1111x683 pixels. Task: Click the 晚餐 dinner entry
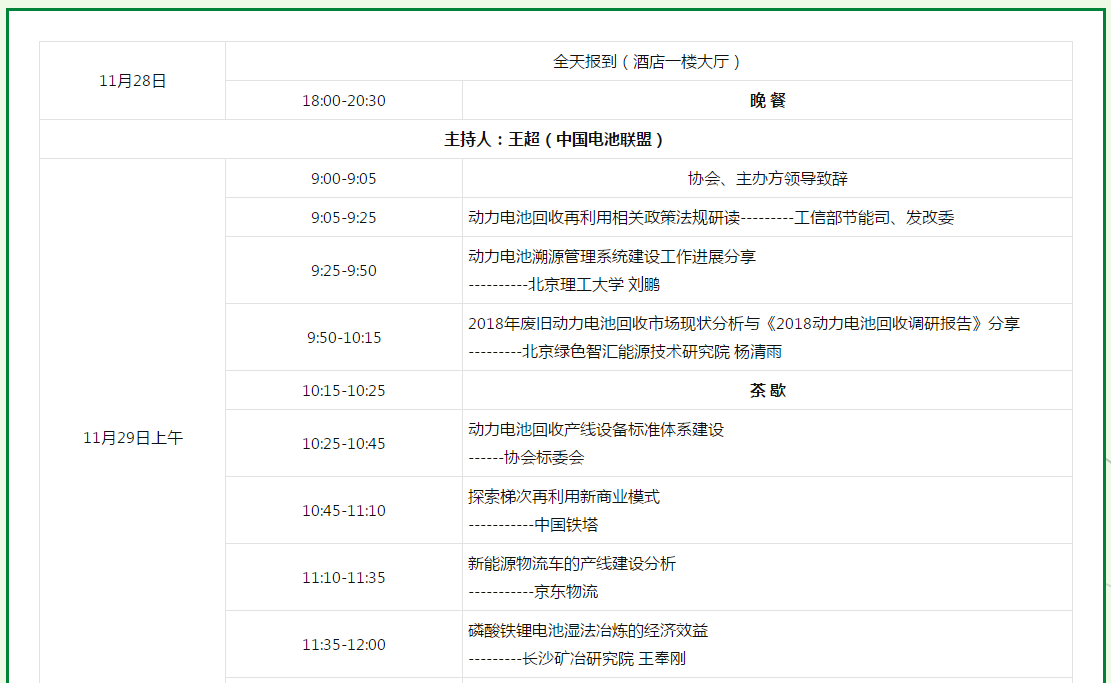pos(767,101)
